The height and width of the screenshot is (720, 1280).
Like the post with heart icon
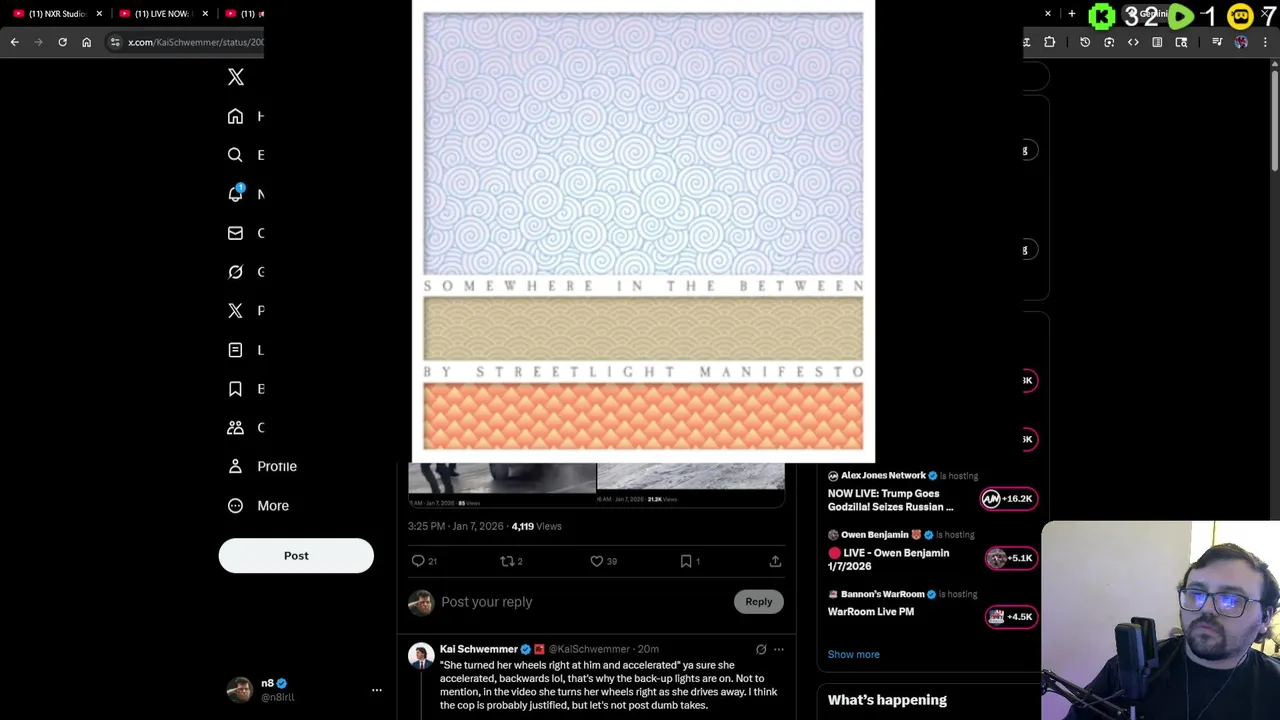click(x=597, y=561)
